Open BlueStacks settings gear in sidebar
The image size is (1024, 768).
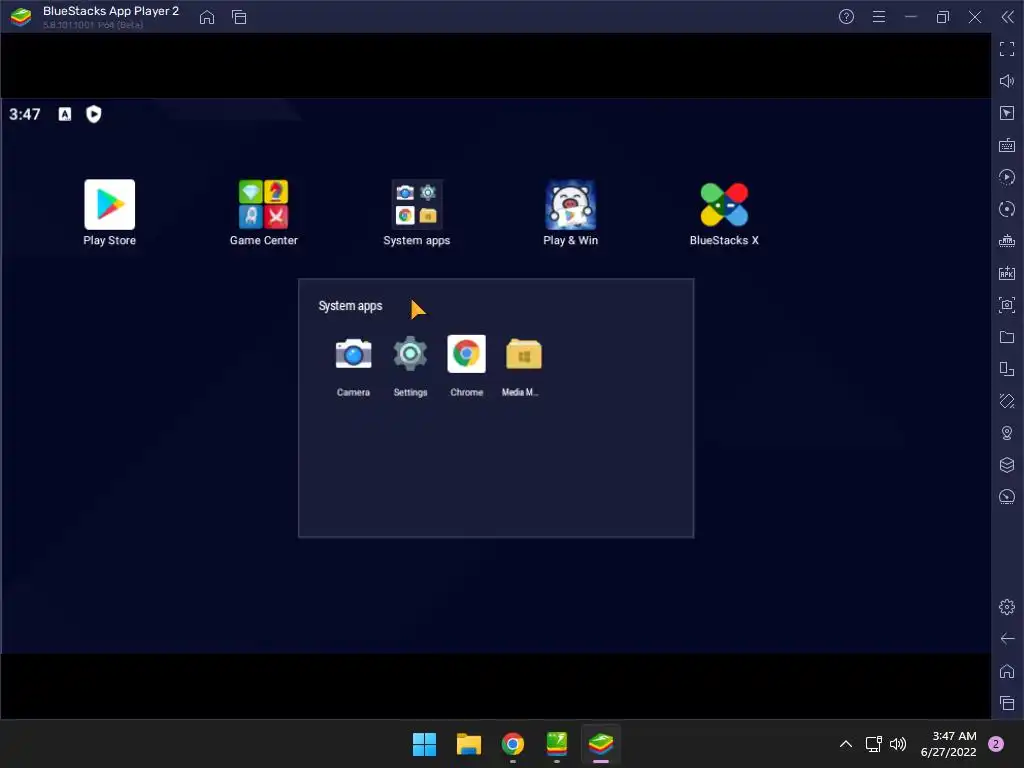(x=1007, y=607)
